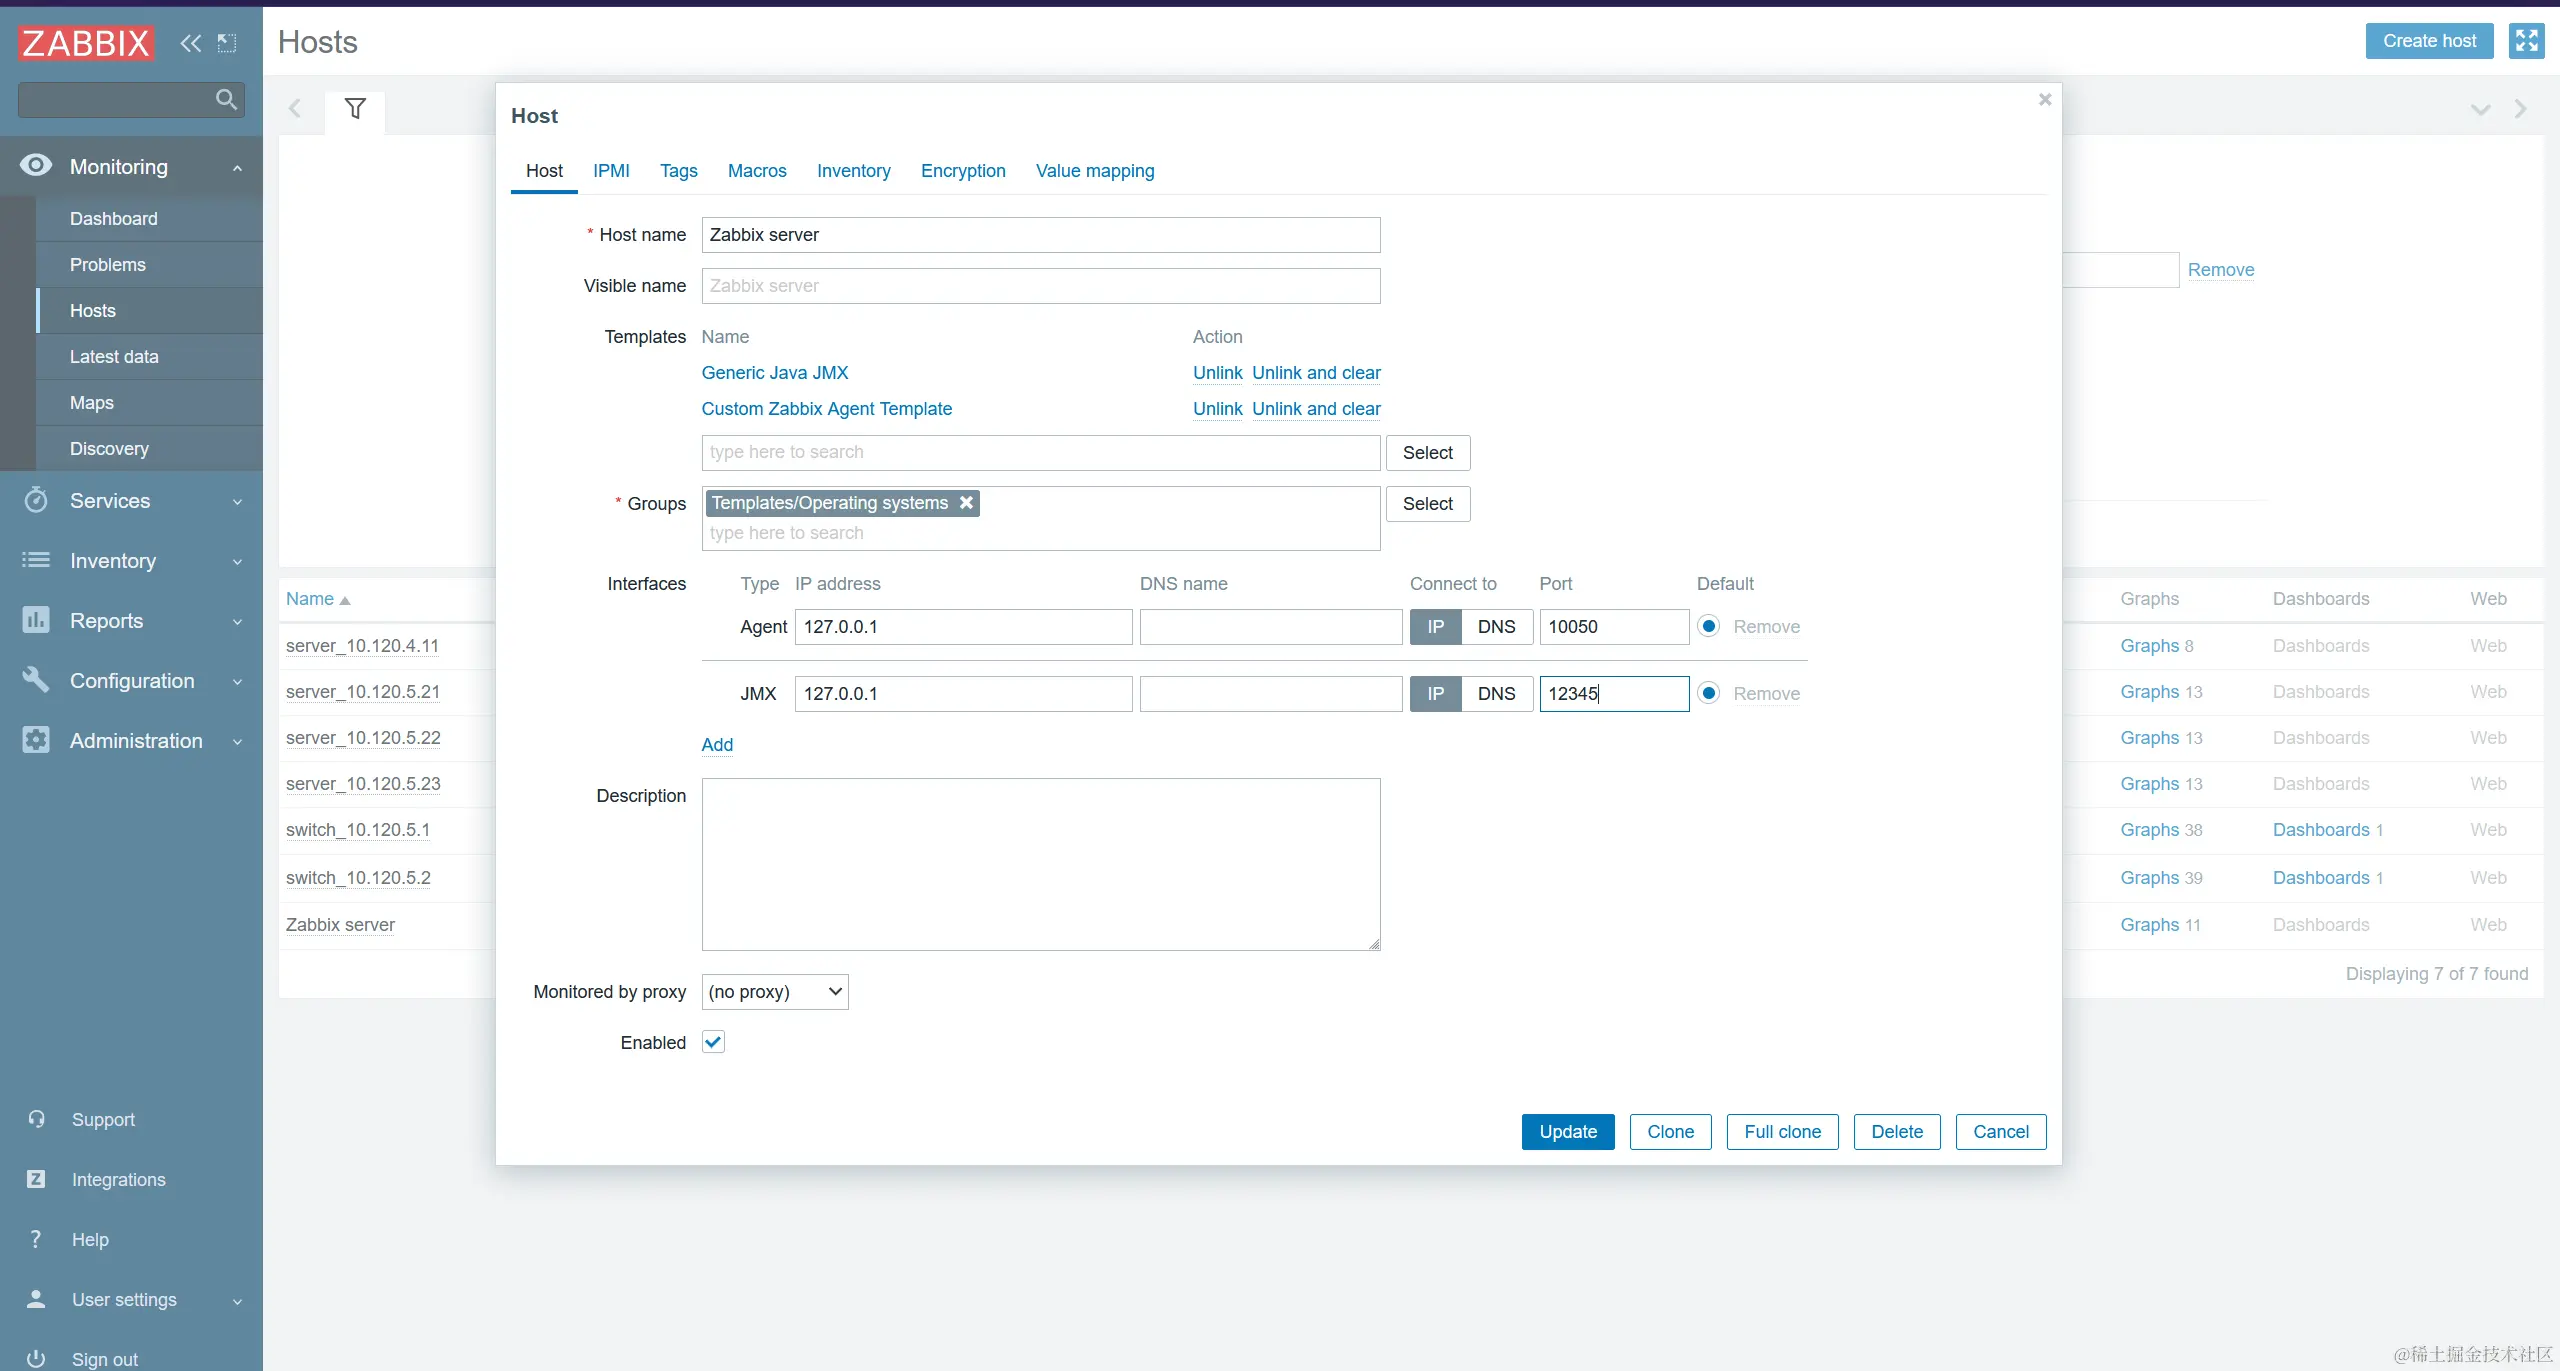The width and height of the screenshot is (2560, 1371).
Task: Click the Update button
Action: coord(1567,1132)
